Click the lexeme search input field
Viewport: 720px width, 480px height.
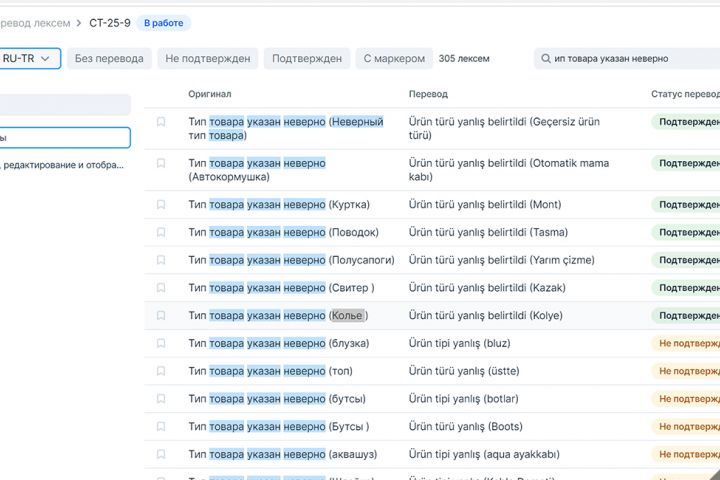pos(630,59)
